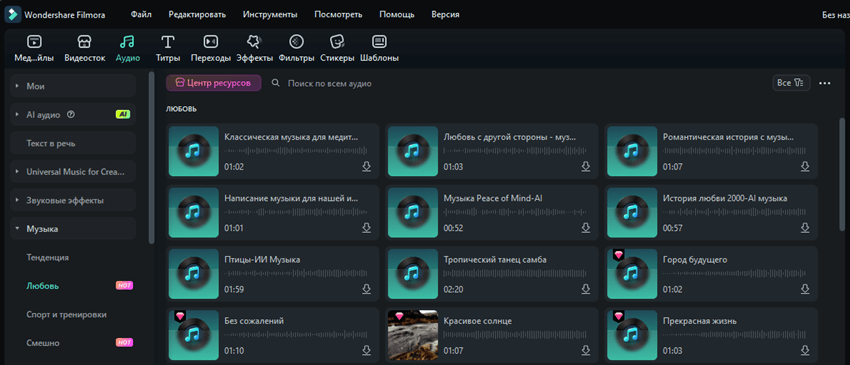Open the Видеосток tab
Image resolution: width=850 pixels, height=365 pixels.
click(x=85, y=48)
